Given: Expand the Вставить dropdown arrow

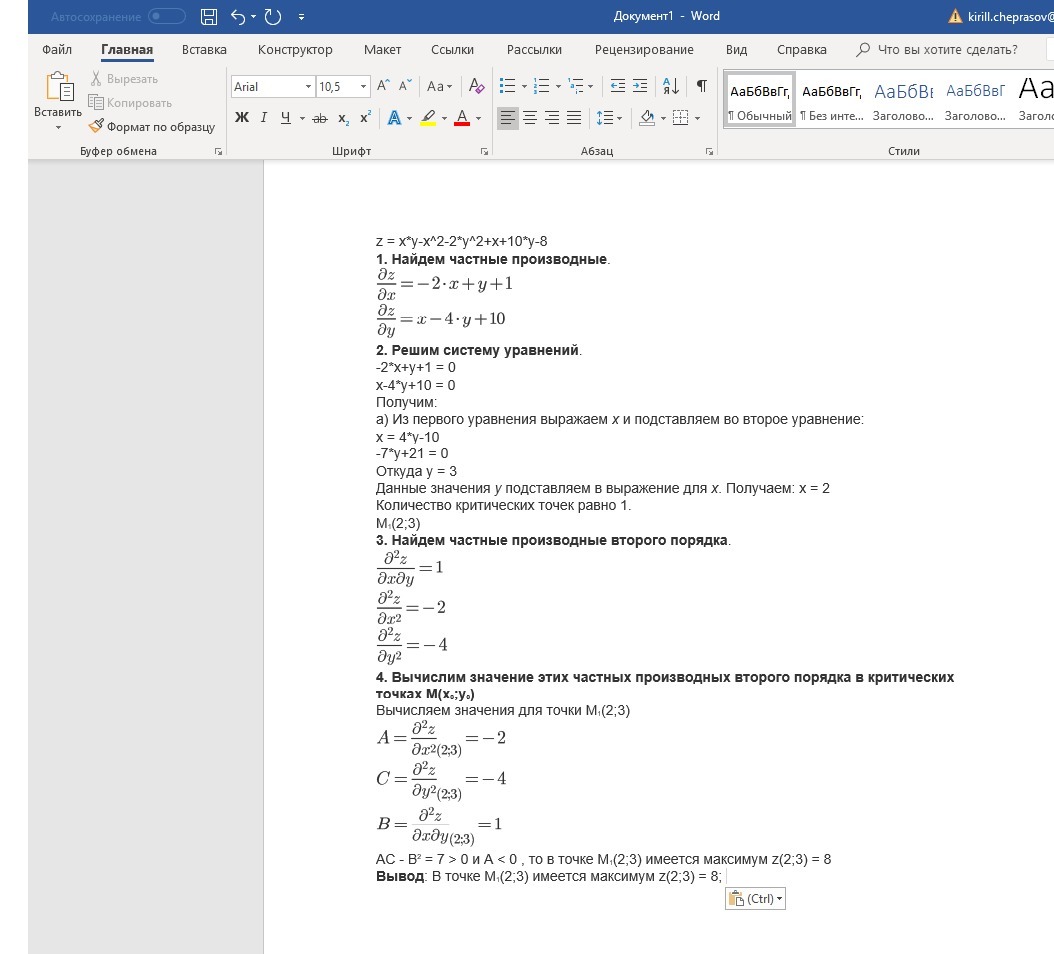Looking at the screenshot, I should point(58,128).
